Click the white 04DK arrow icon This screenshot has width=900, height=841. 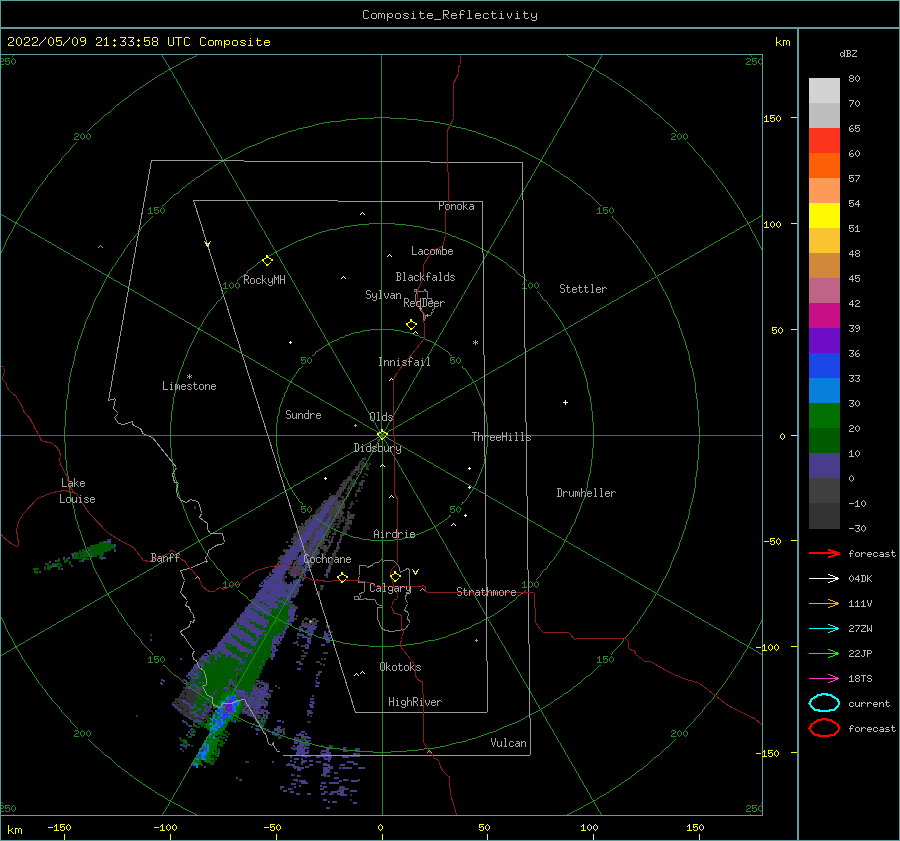click(x=824, y=578)
